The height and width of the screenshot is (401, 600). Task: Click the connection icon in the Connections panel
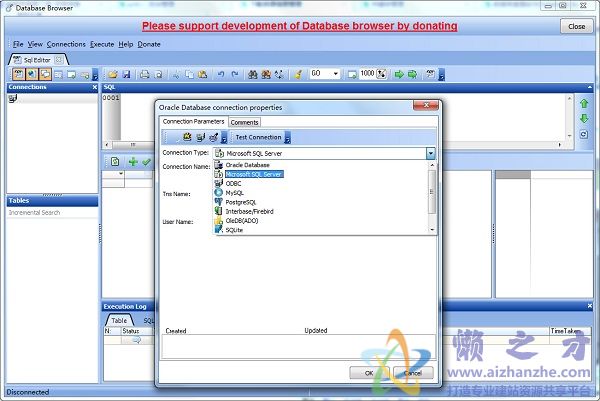[x=13, y=99]
